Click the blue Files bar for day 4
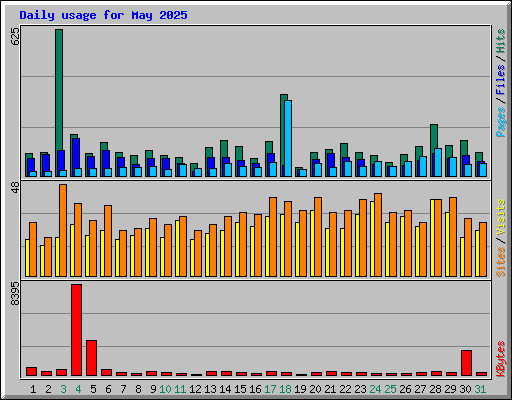The image size is (512, 400). (x=76, y=153)
